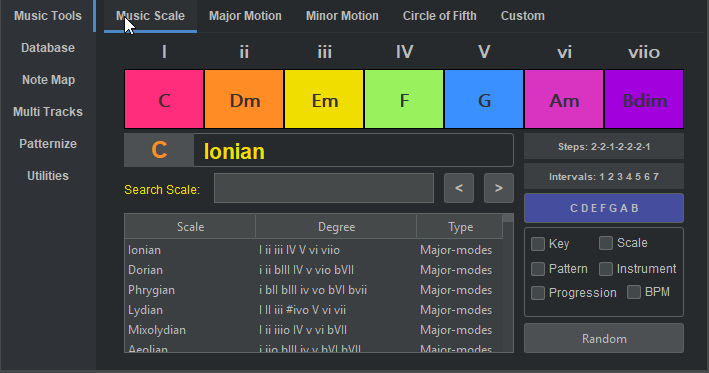Image resolution: width=709 pixels, height=373 pixels.
Task: Switch to the Major Motion tab
Action: click(245, 16)
